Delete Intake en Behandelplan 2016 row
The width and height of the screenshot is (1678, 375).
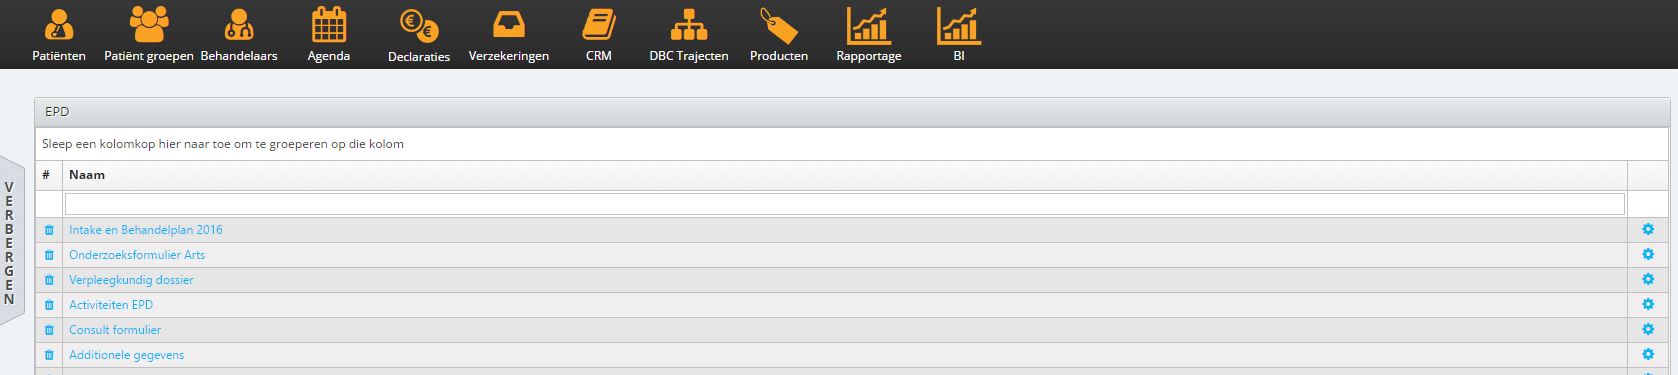point(49,230)
